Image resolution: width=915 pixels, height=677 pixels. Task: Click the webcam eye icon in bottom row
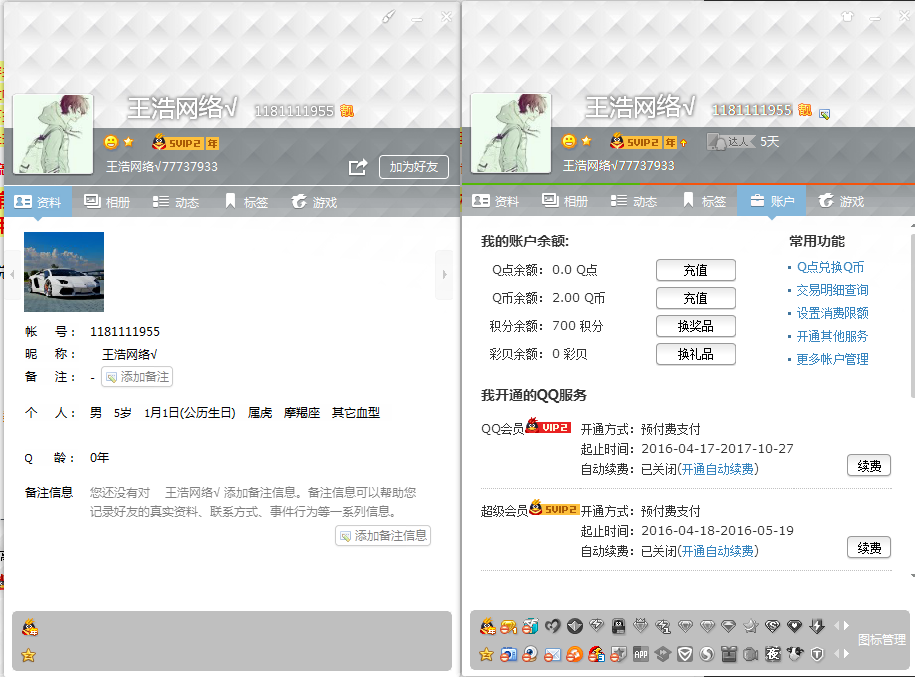tap(530, 654)
